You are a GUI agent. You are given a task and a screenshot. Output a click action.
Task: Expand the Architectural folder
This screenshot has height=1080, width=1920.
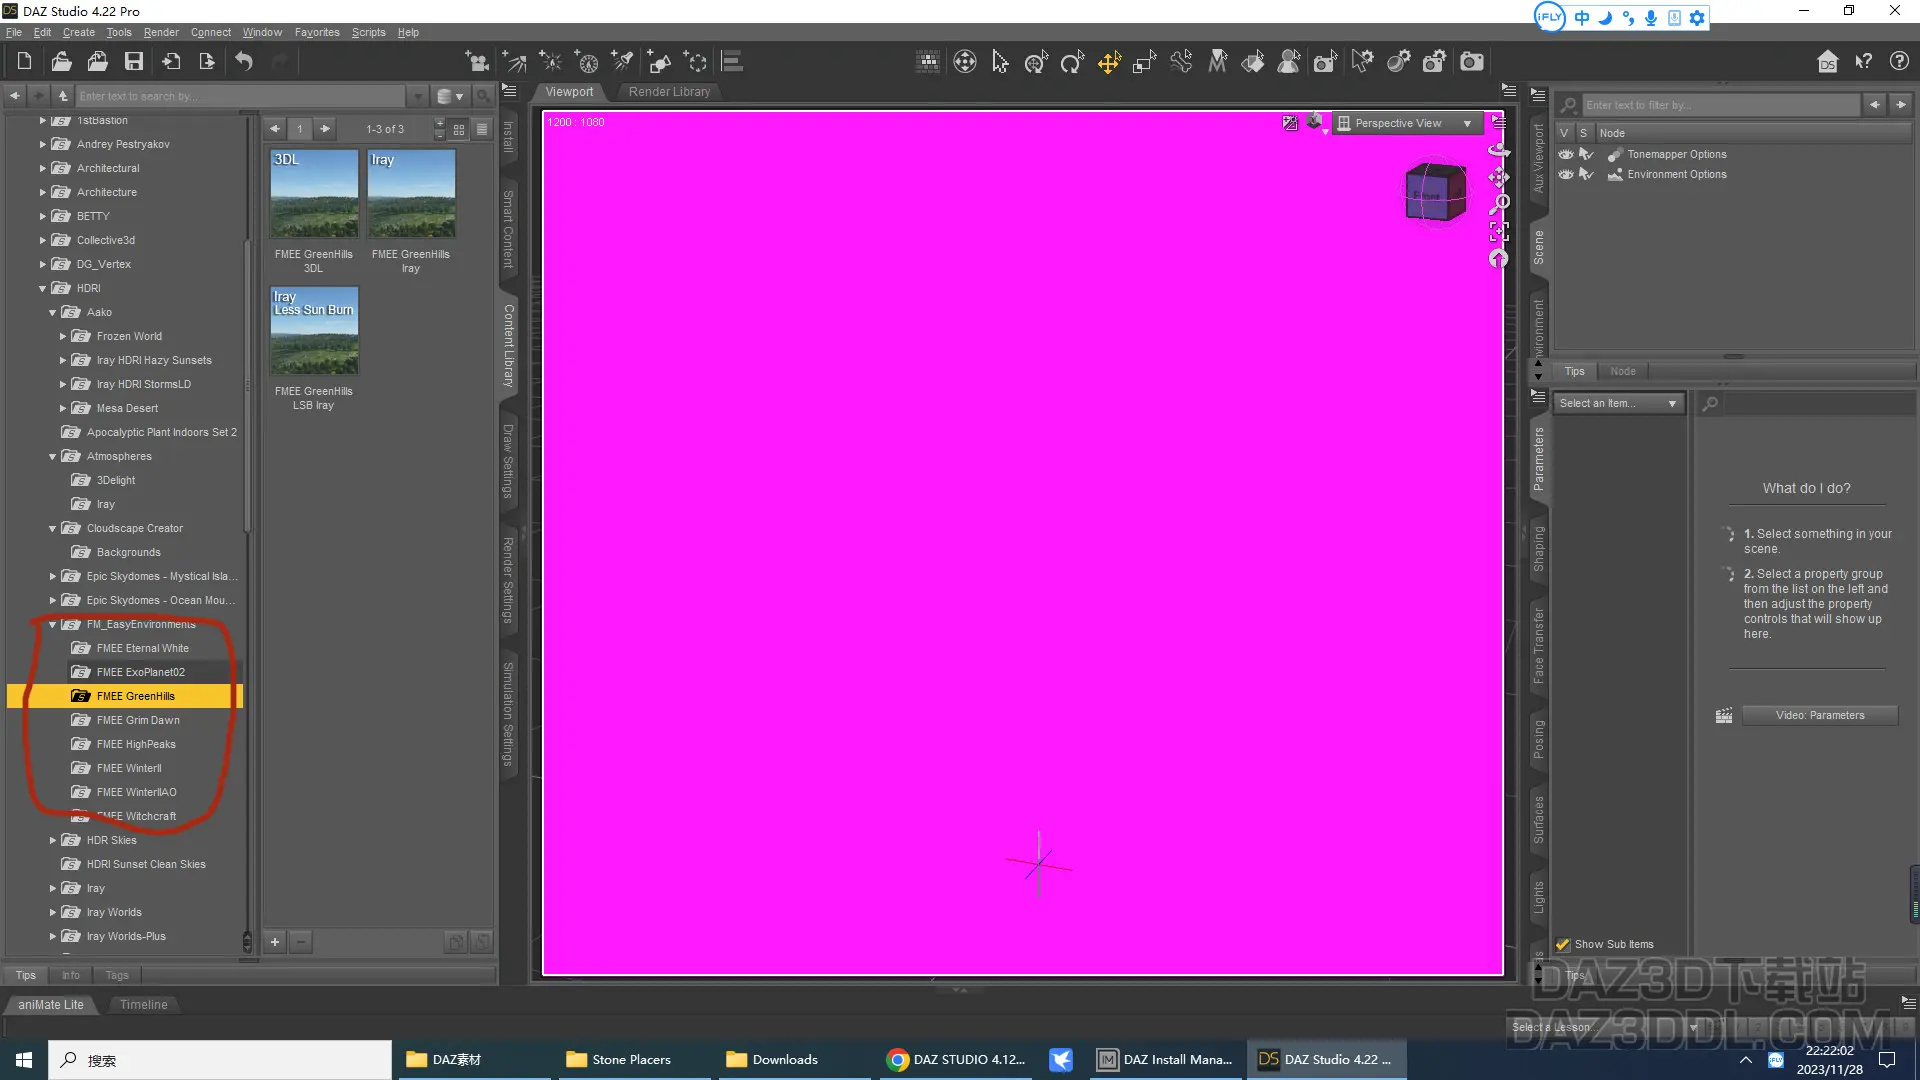[x=43, y=168]
